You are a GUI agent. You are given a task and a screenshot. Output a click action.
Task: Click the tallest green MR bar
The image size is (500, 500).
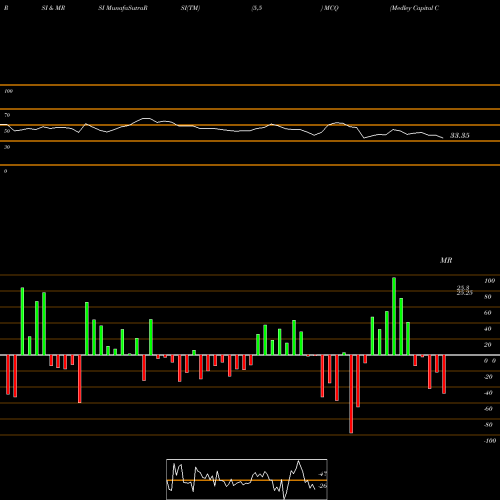pos(394,316)
